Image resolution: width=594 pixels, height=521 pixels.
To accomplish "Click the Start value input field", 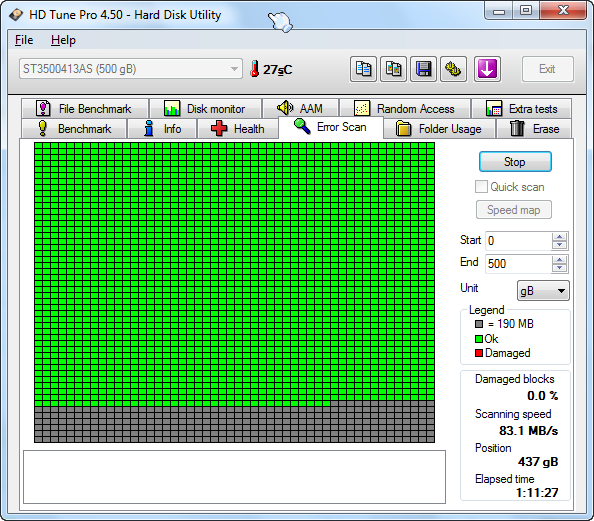I will pos(518,241).
